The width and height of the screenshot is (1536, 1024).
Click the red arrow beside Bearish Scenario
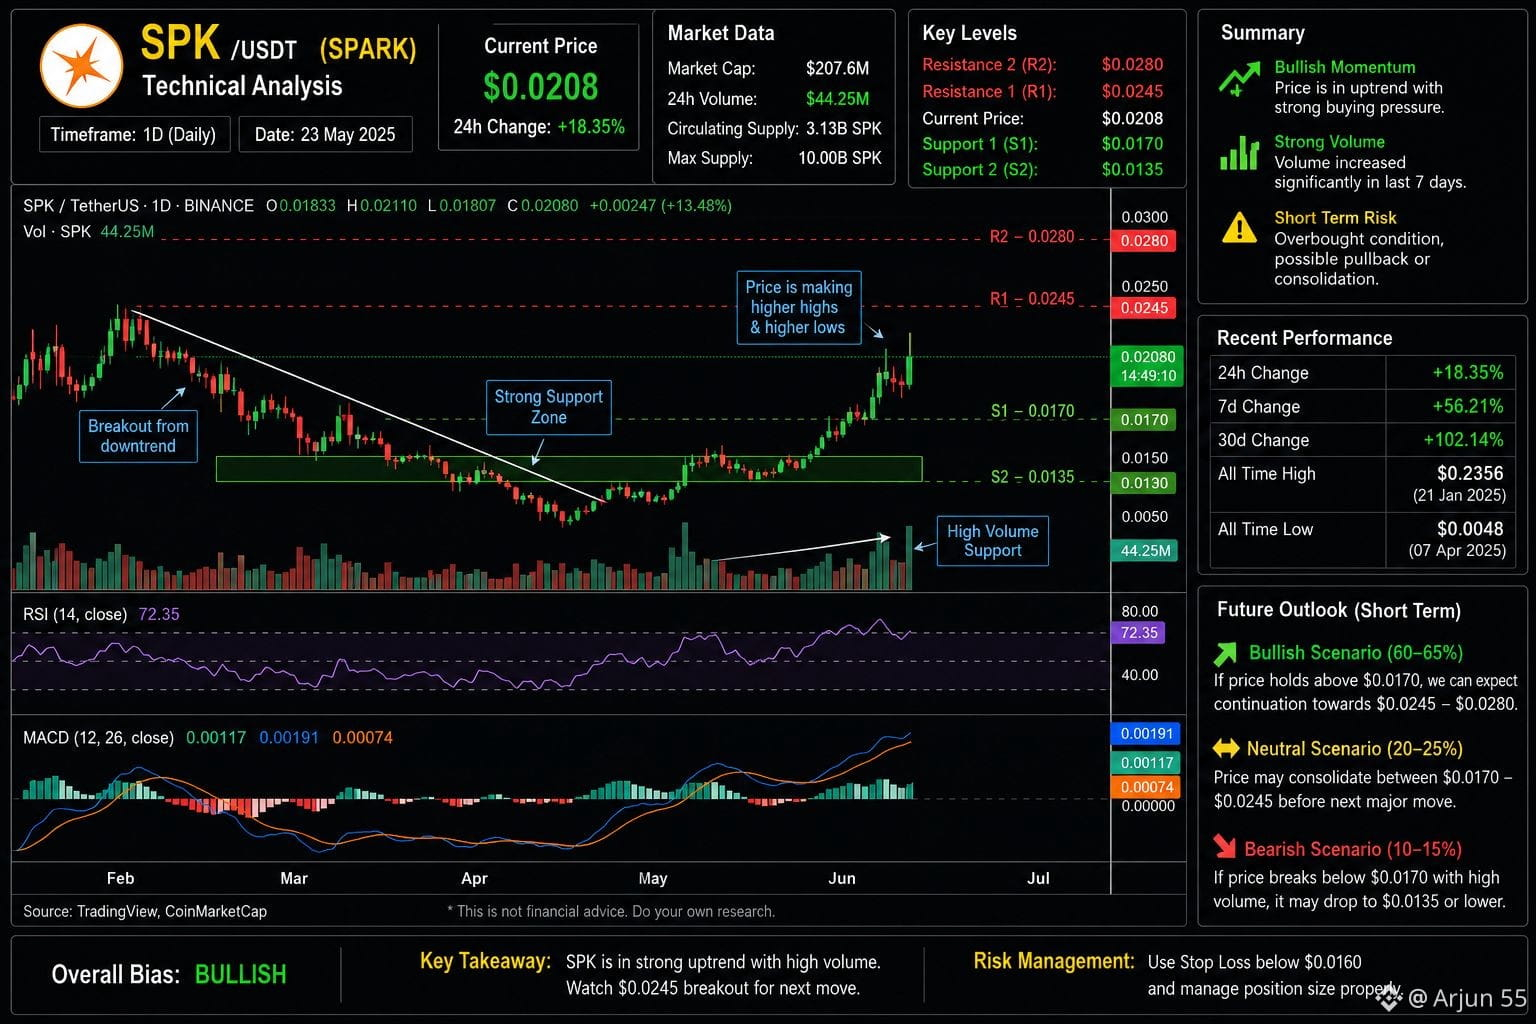coord(1225,847)
